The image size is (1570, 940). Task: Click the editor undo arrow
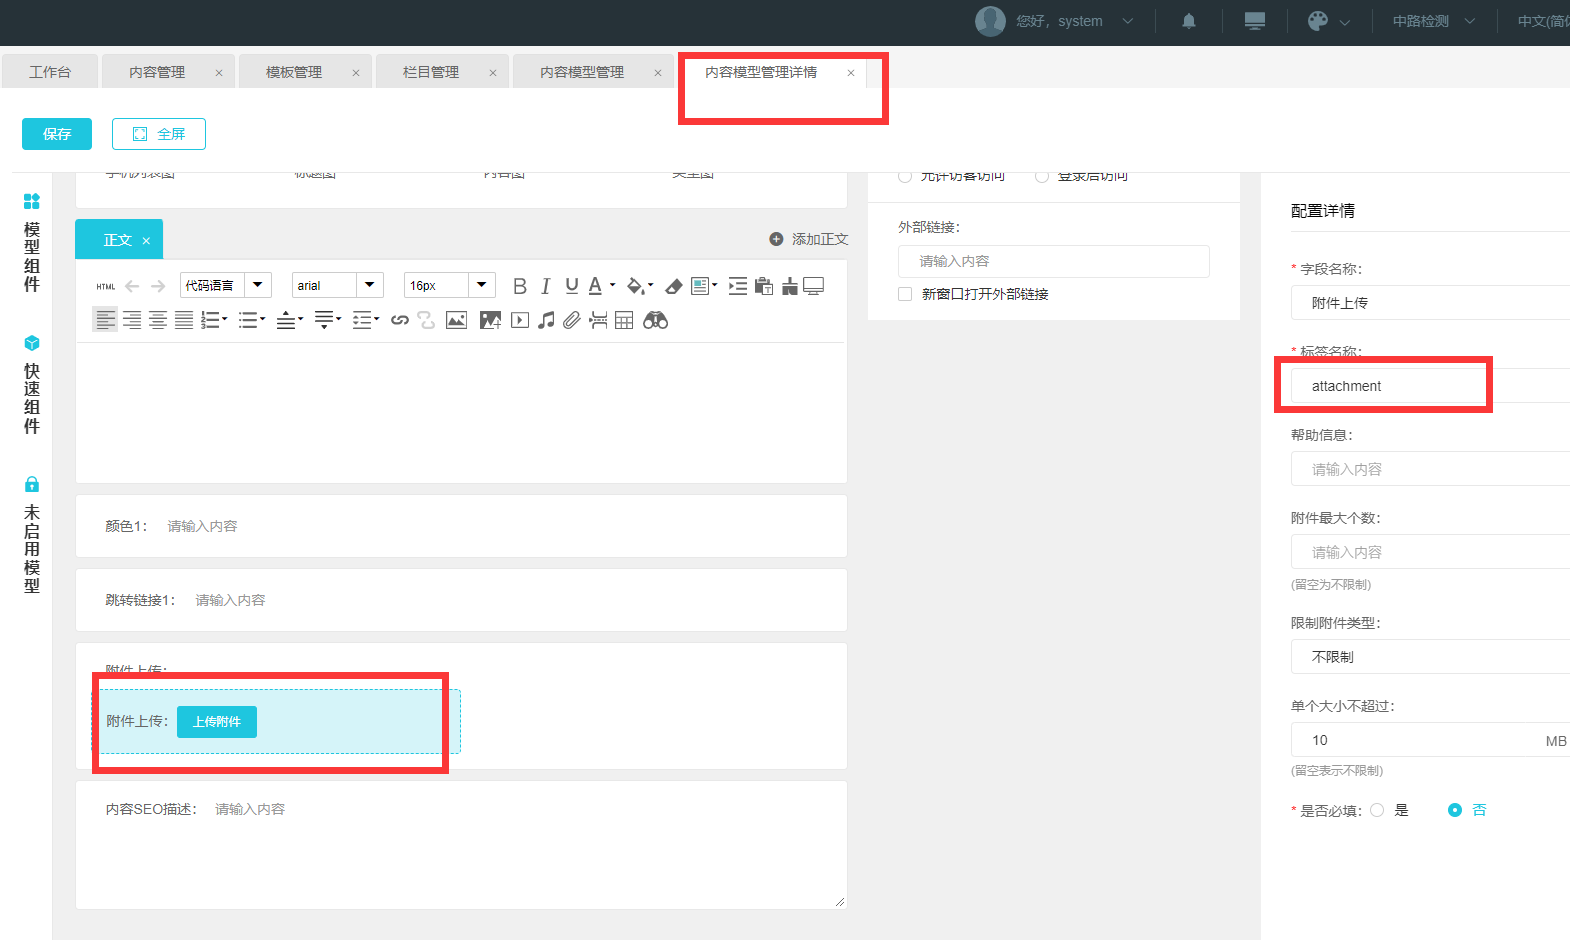(132, 286)
